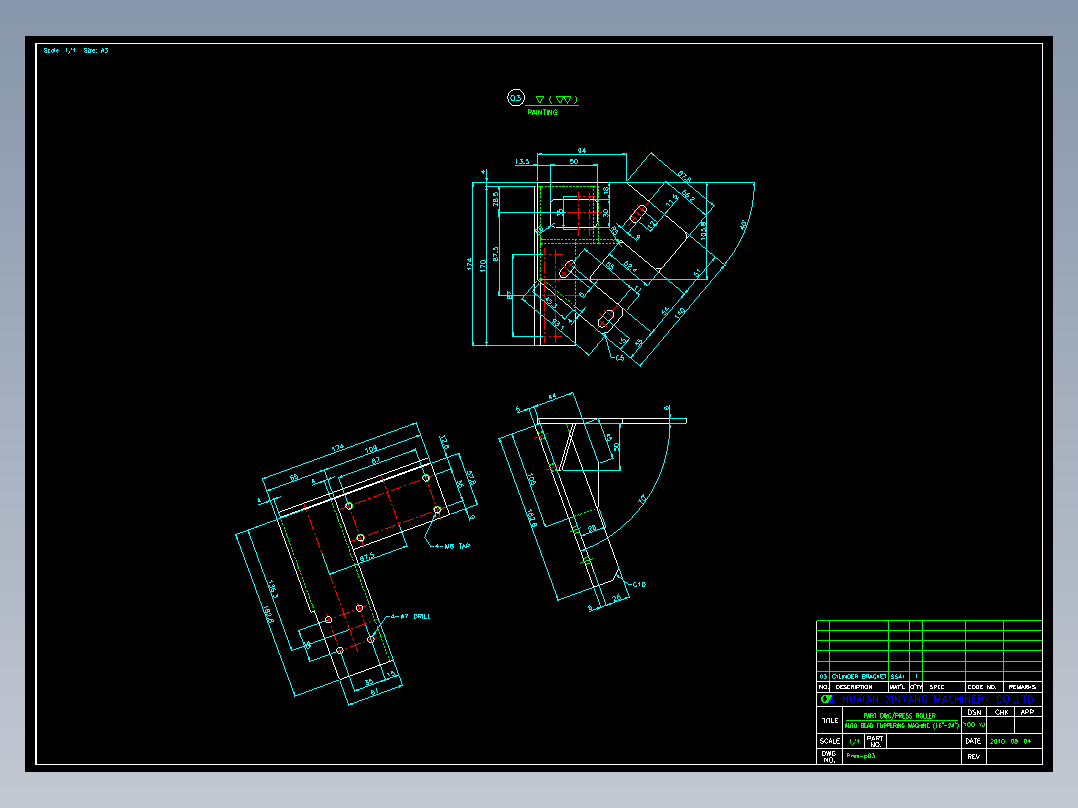1078x808 pixels.
Task: Click the '61' bottom dimension text
Action: tap(374, 692)
